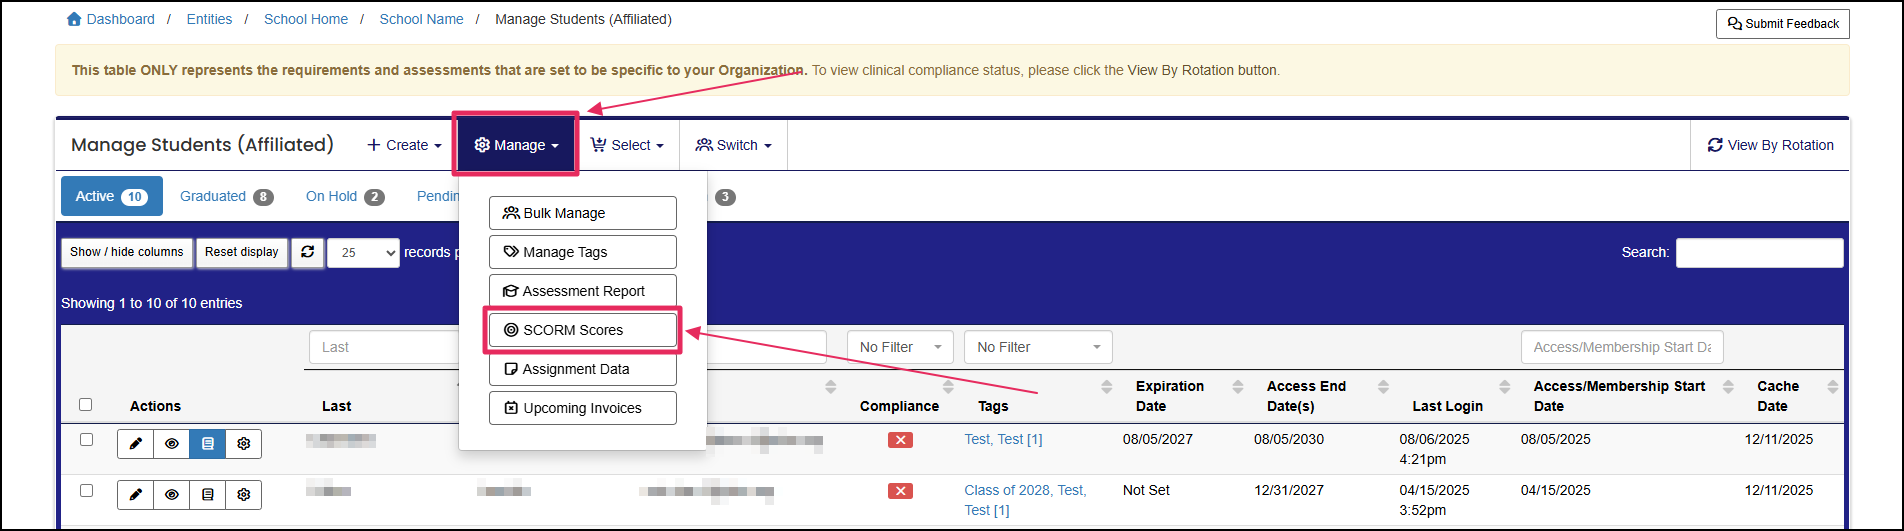Select SCORM Scores from Manage menu
Image resolution: width=1904 pixels, height=531 pixels.
pyautogui.click(x=582, y=330)
